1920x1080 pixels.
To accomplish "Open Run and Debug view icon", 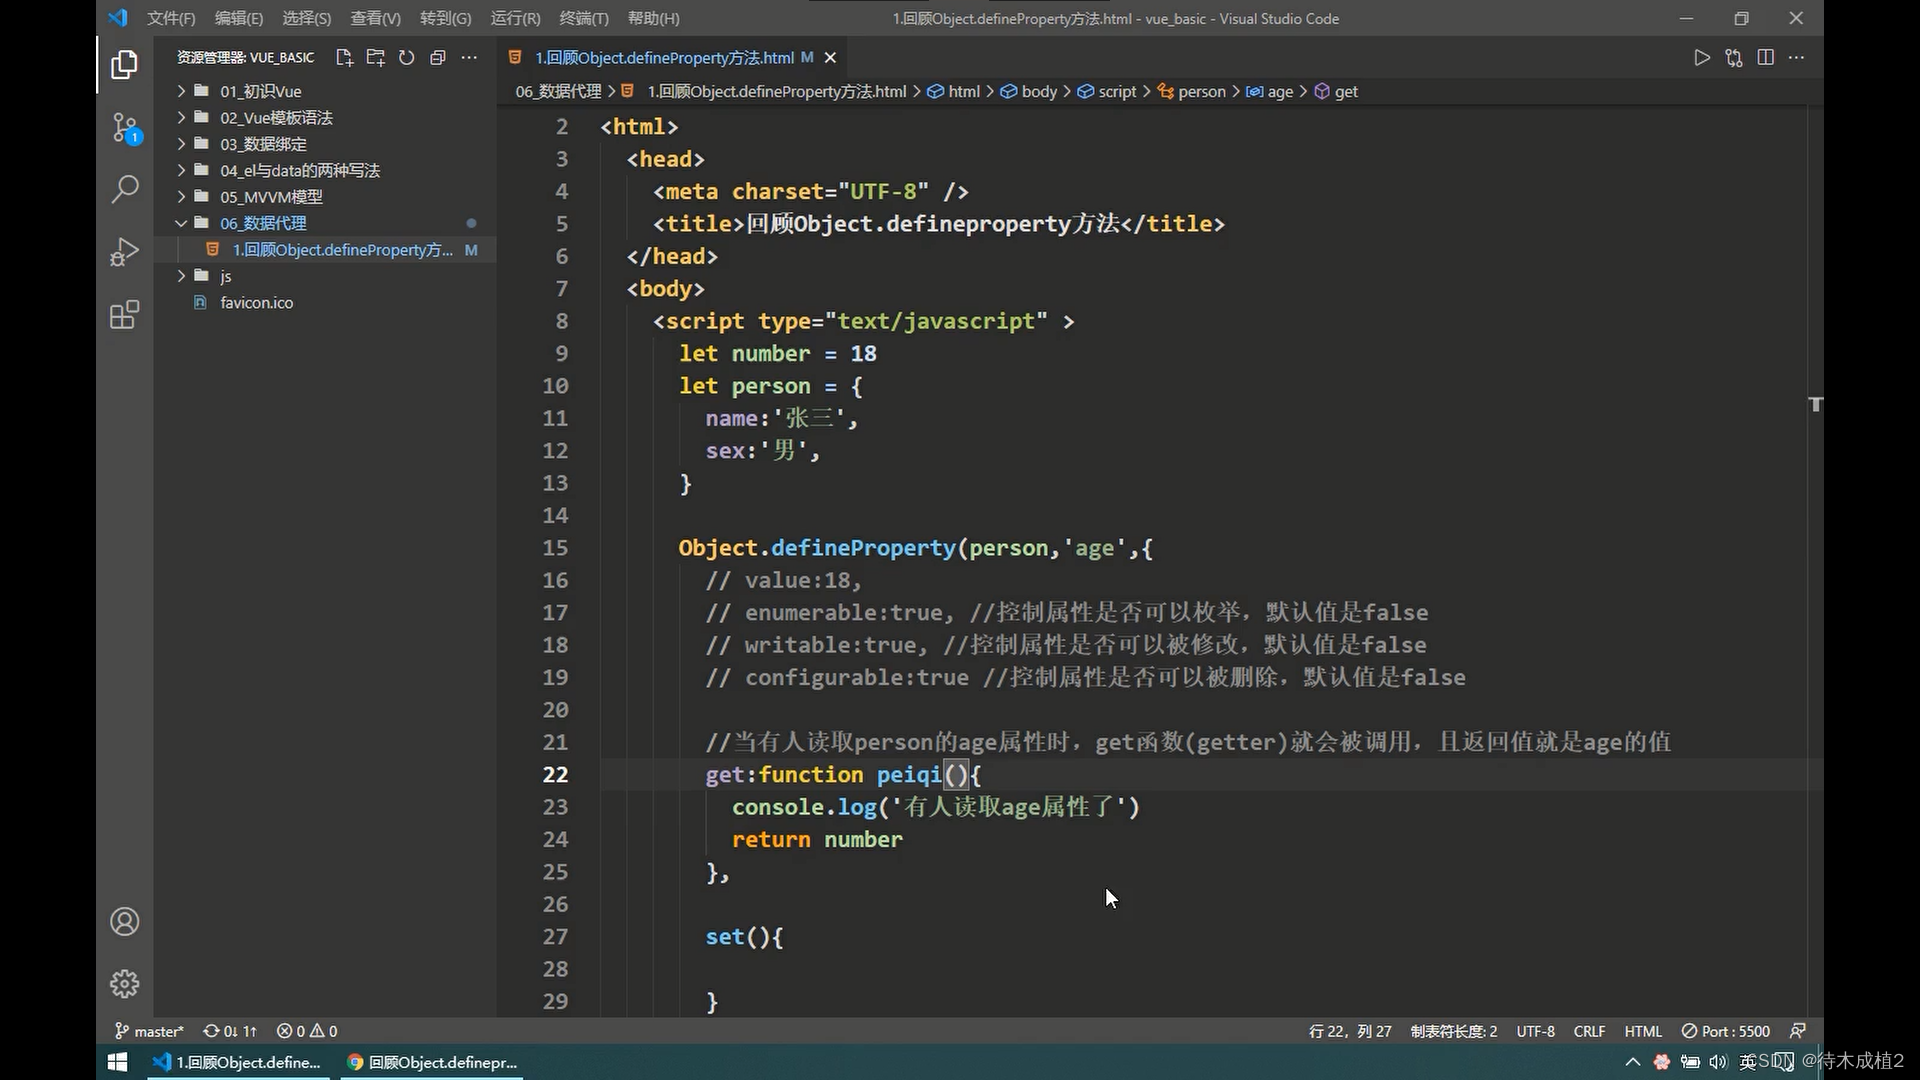I will [x=124, y=252].
